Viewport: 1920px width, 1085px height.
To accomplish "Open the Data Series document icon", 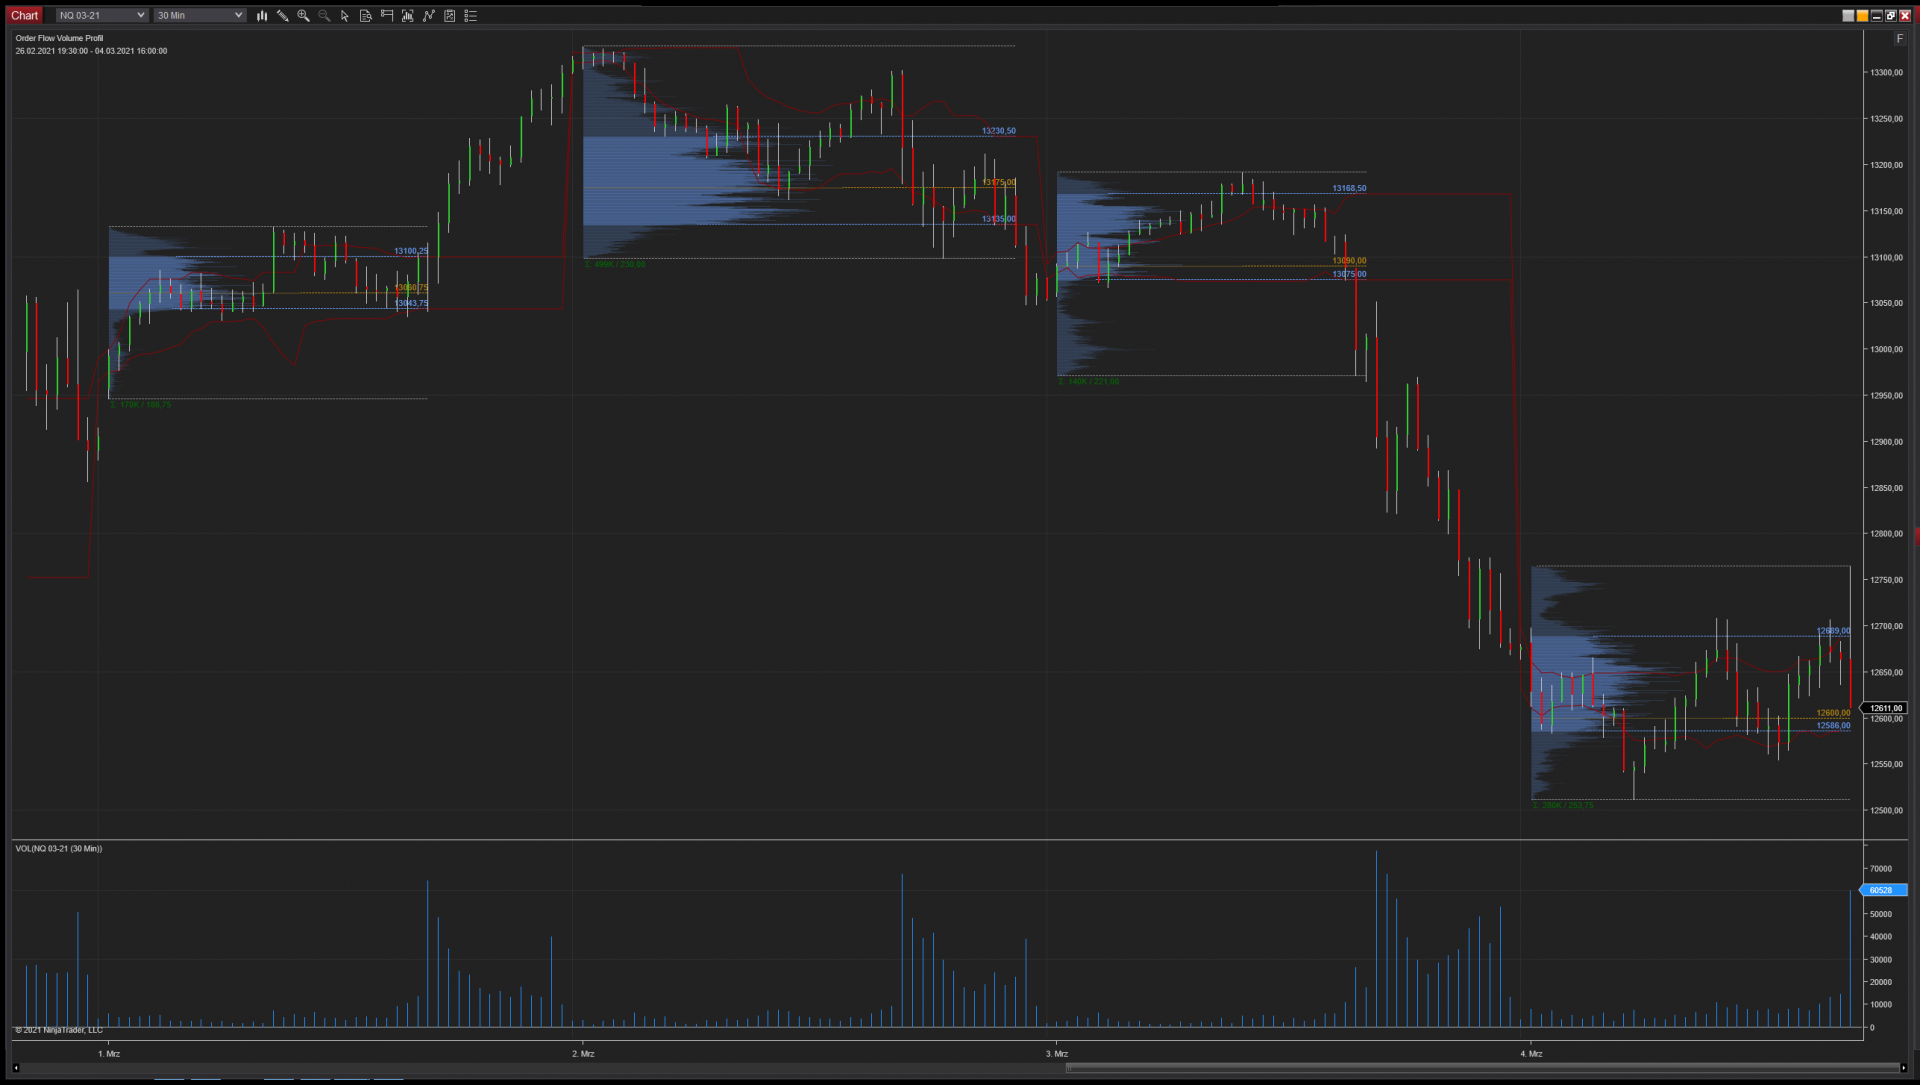I will 366,16.
